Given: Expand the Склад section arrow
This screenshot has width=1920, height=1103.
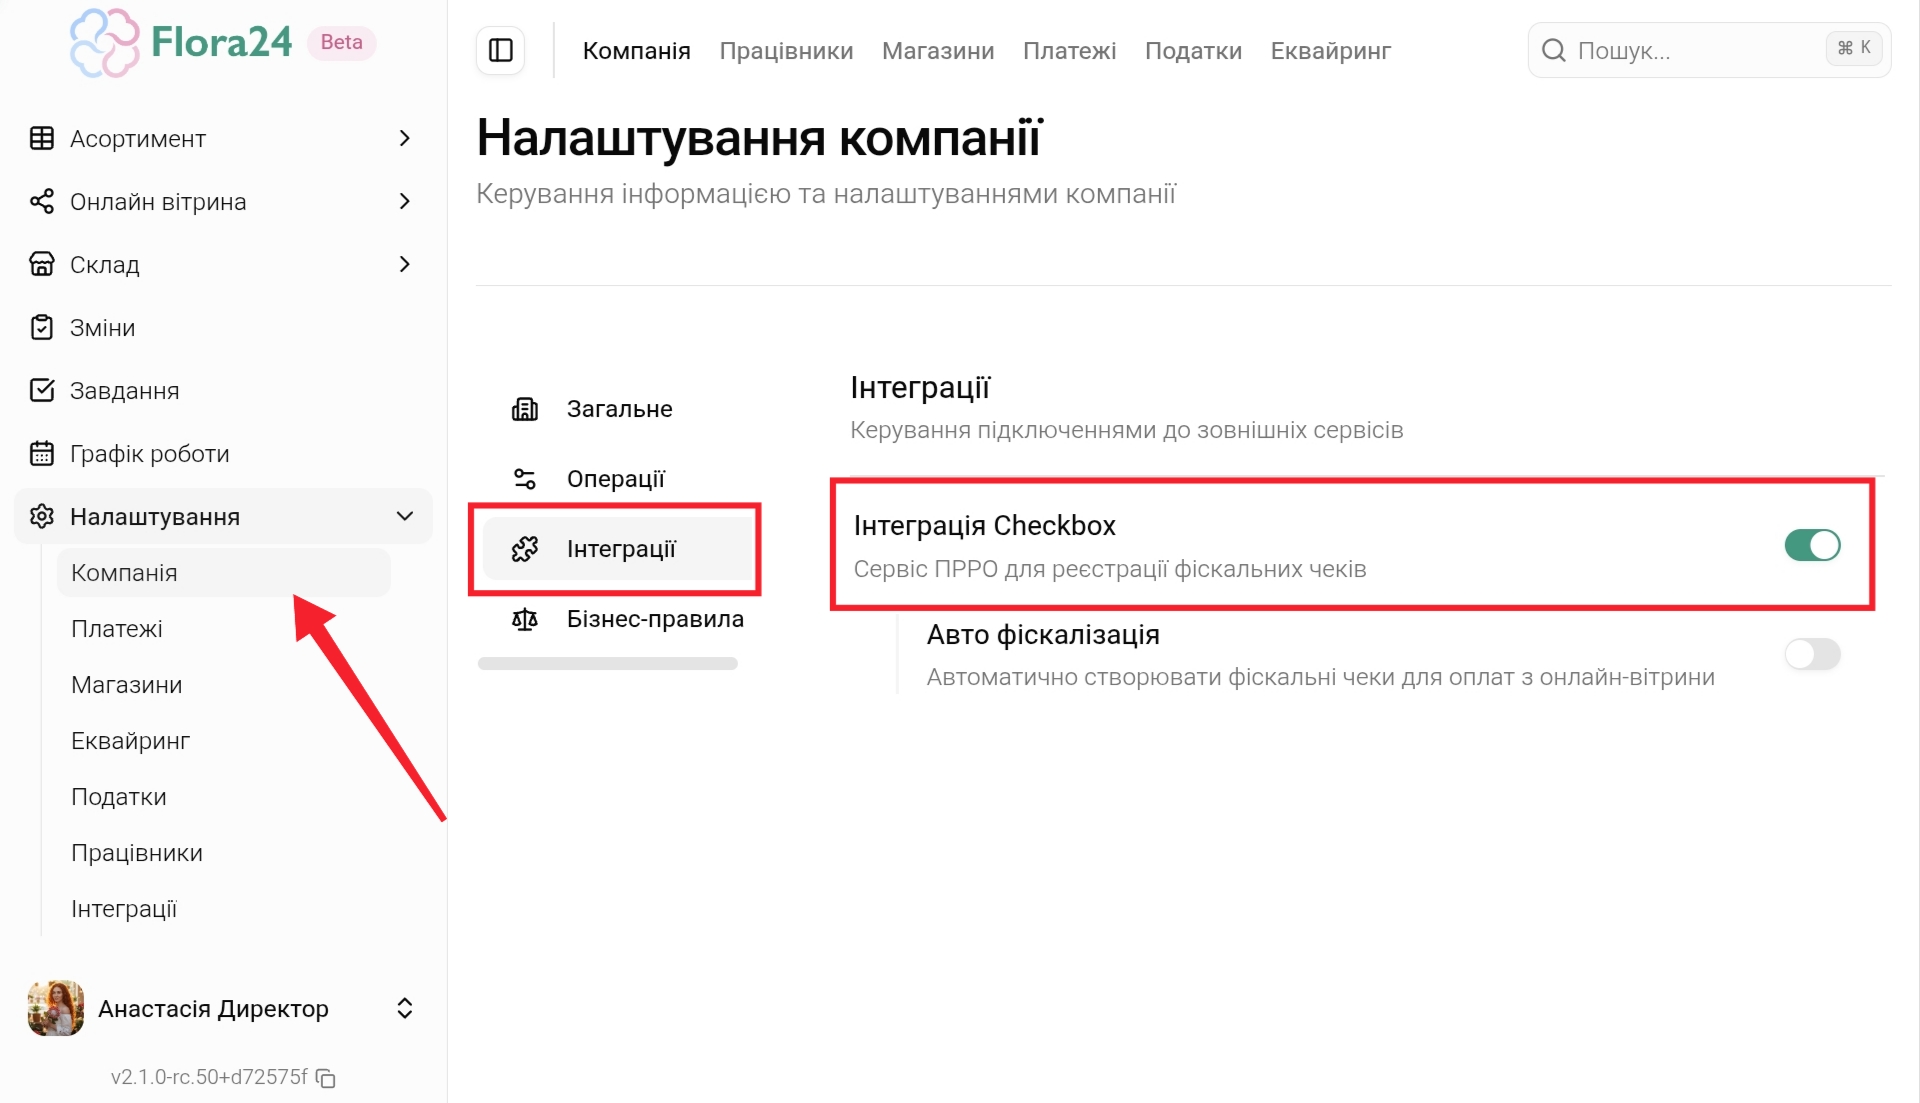Looking at the screenshot, I should (405, 265).
